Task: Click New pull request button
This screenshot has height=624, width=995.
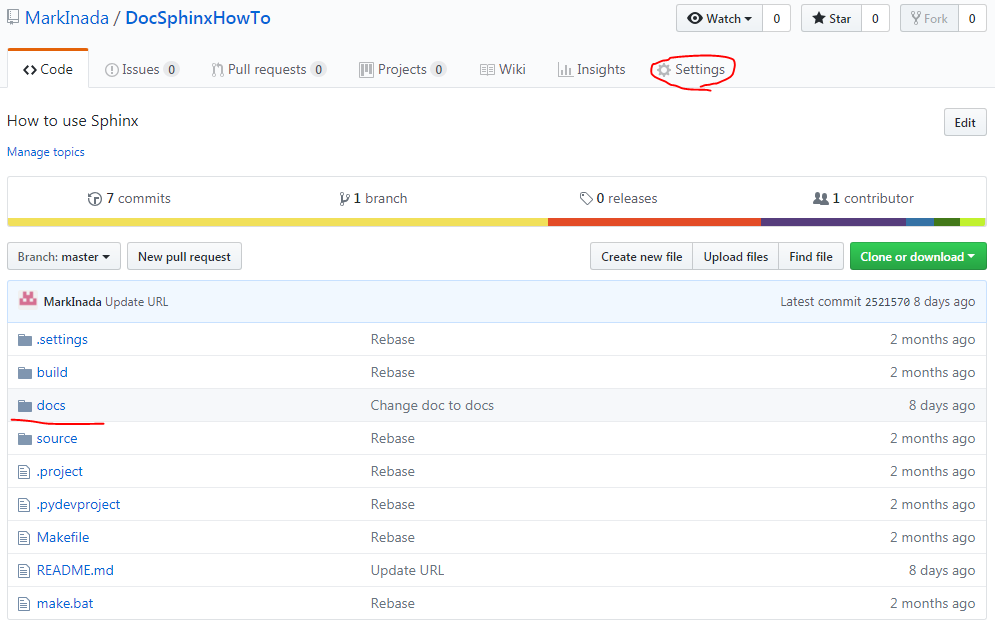Action: [184, 256]
